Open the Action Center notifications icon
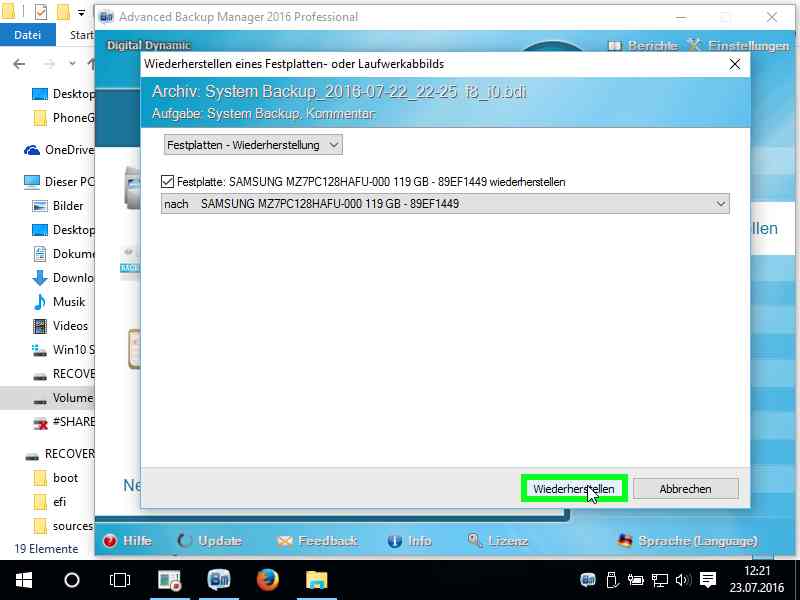 [708, 580]
